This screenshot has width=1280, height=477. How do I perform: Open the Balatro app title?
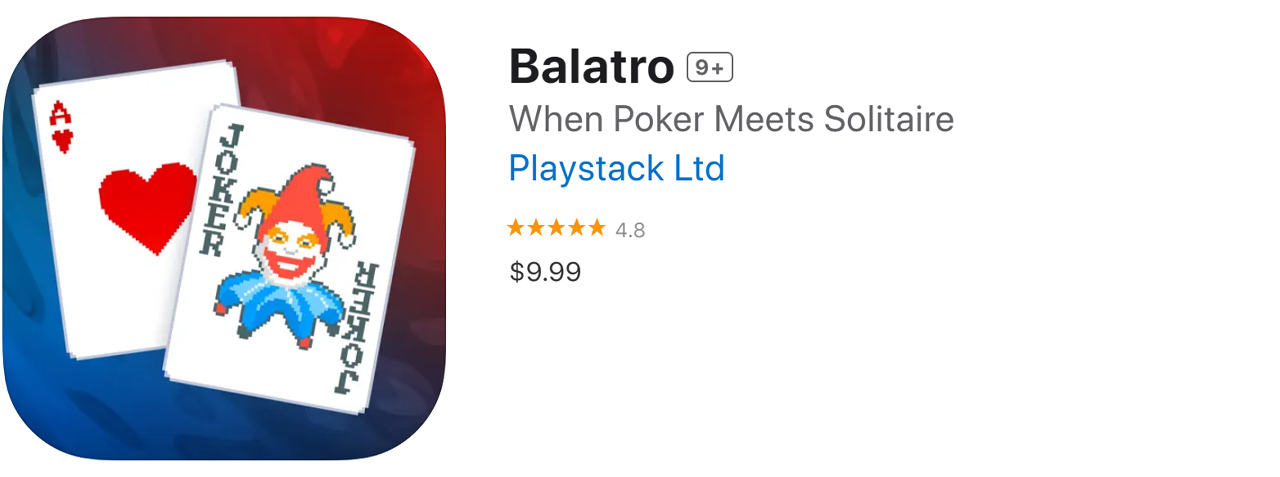tap(591, 67)
